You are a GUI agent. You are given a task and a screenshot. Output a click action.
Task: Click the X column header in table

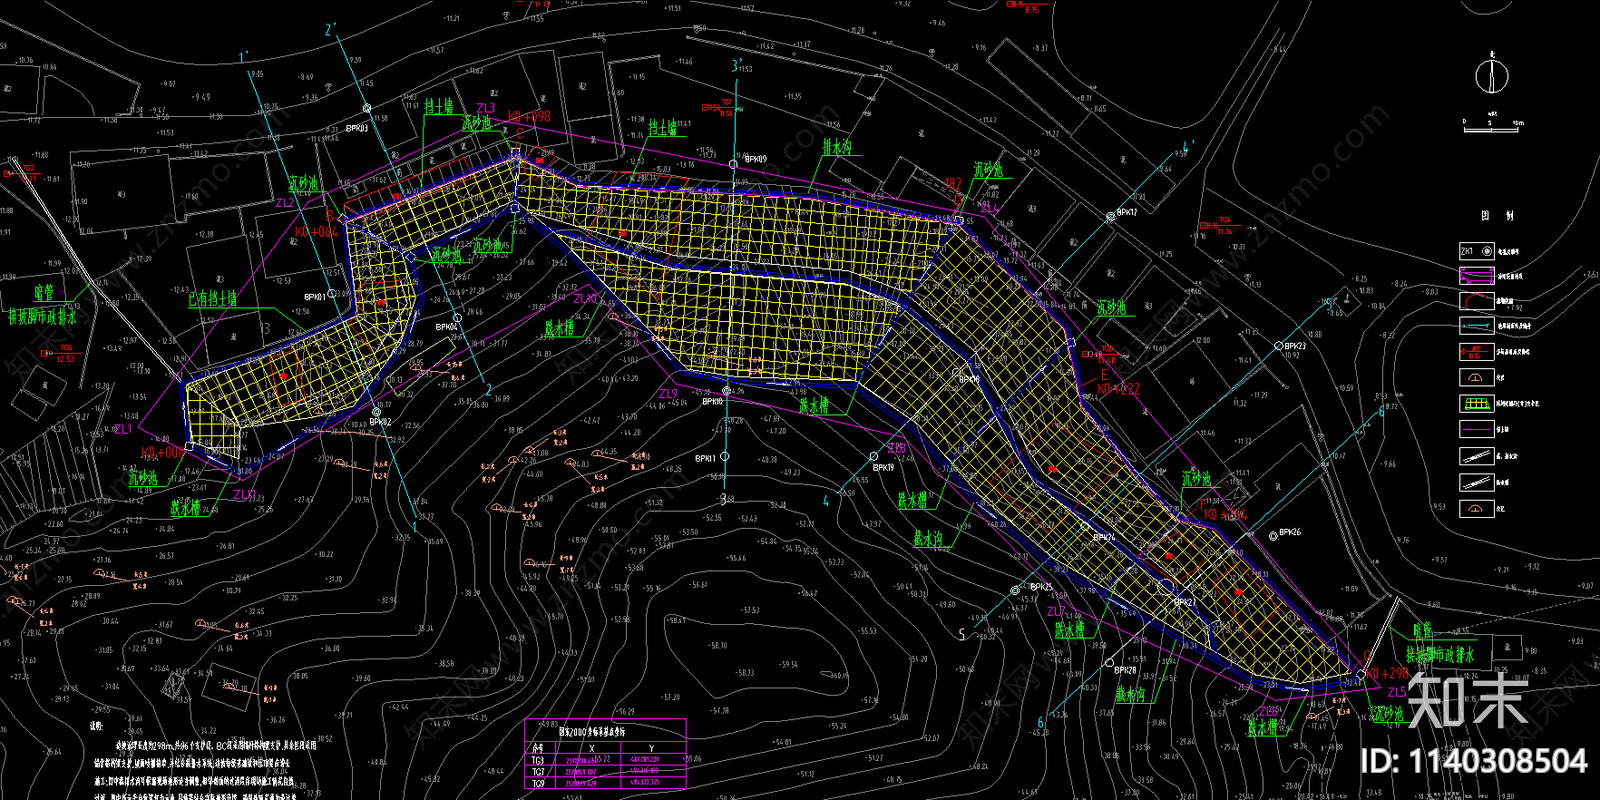pyautogui.click(x=592, y=748)
